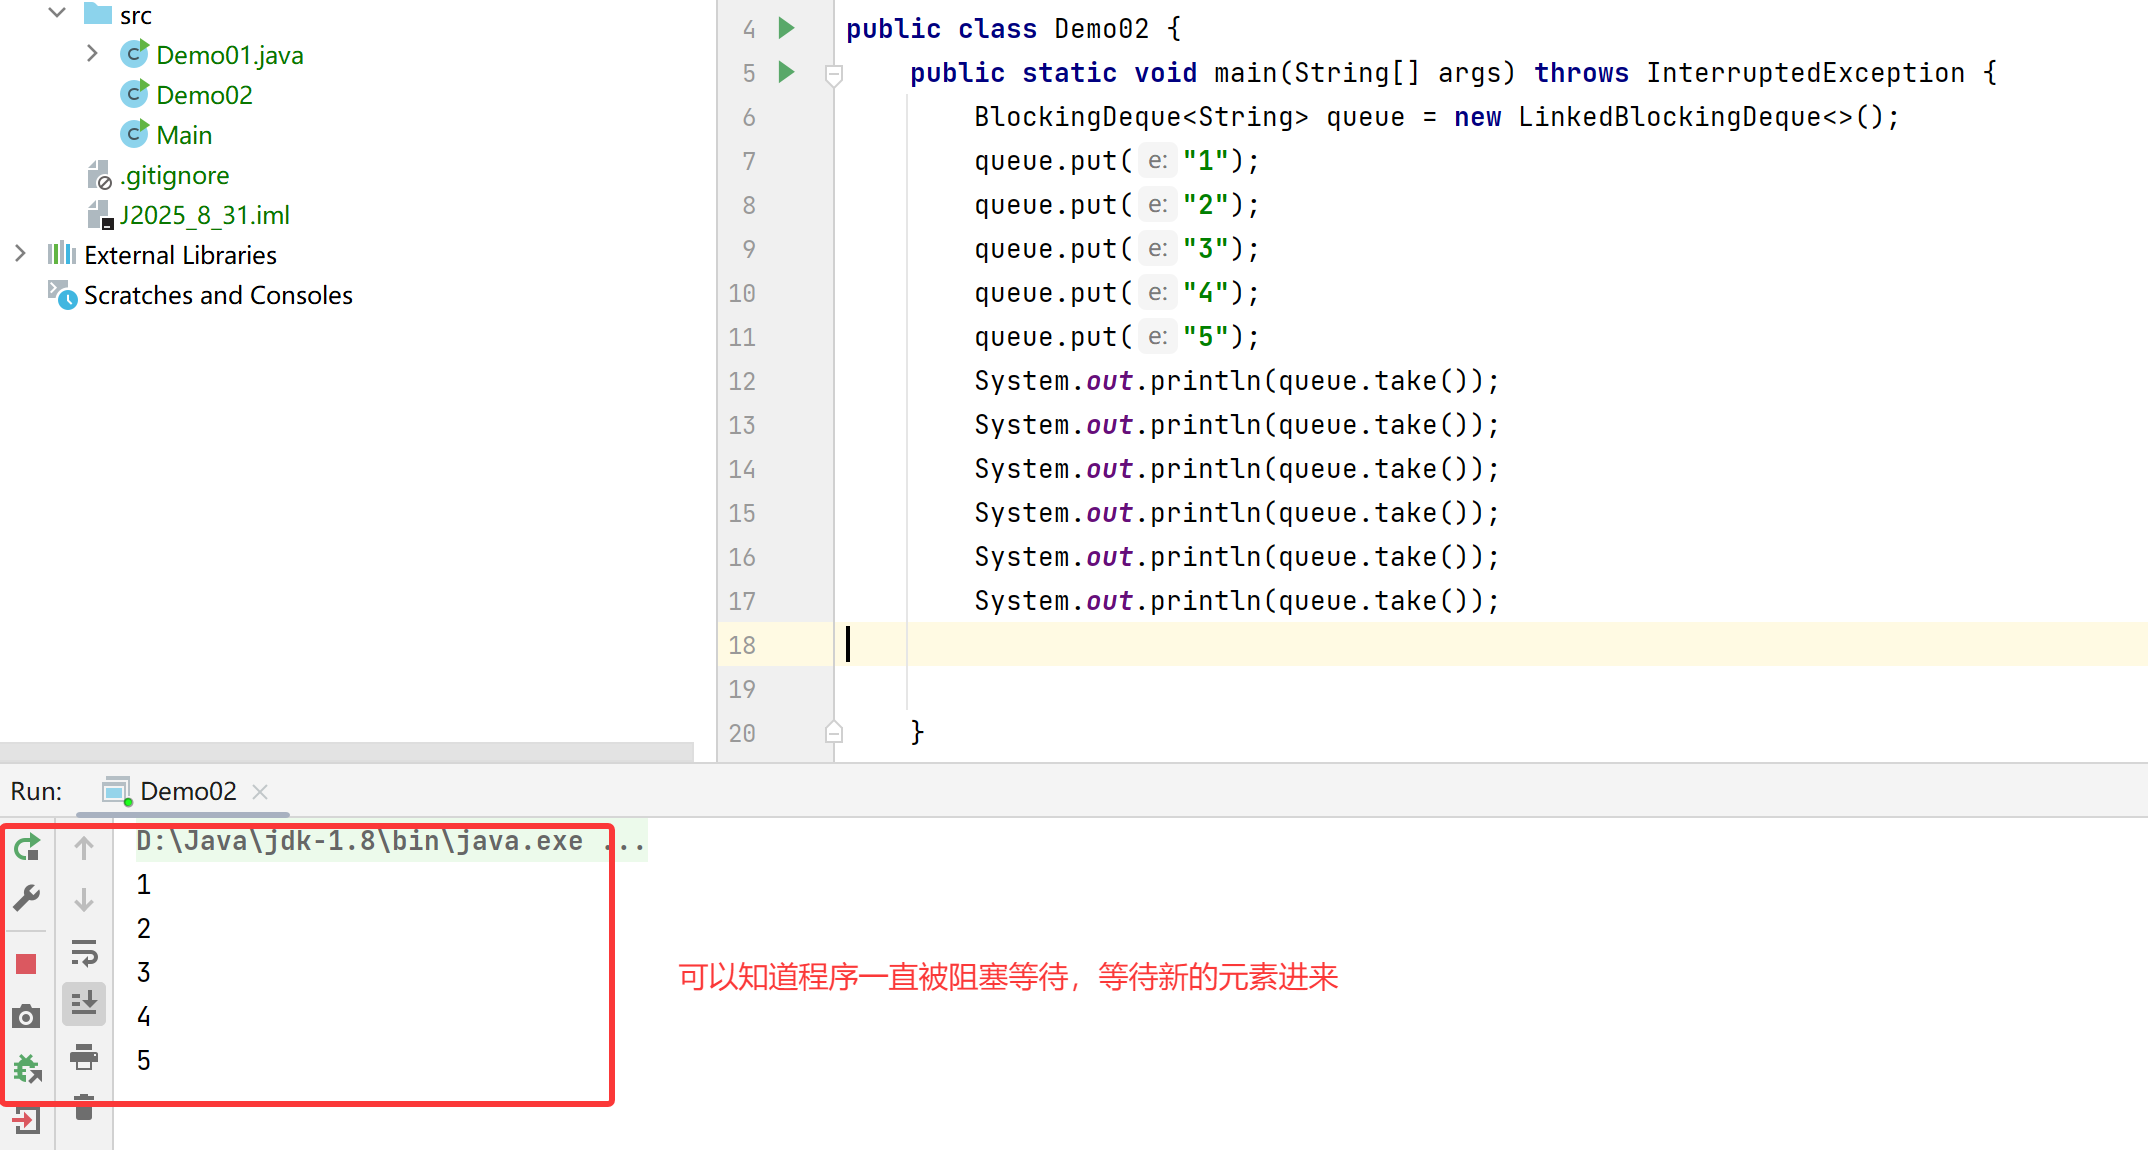Clear console with trash icon
This screenshot has width=2148, height=1150.
click(84, 1107)
